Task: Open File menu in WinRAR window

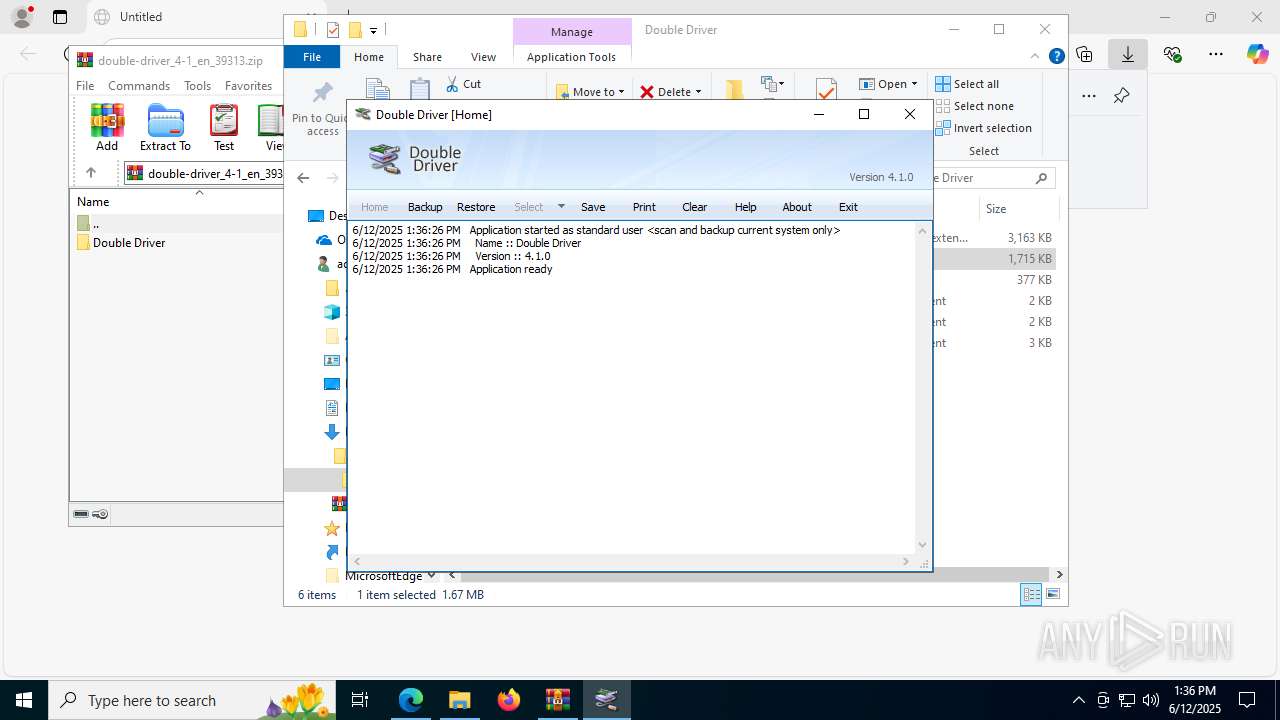Action: pyautogui.click(x=85, y=86)
